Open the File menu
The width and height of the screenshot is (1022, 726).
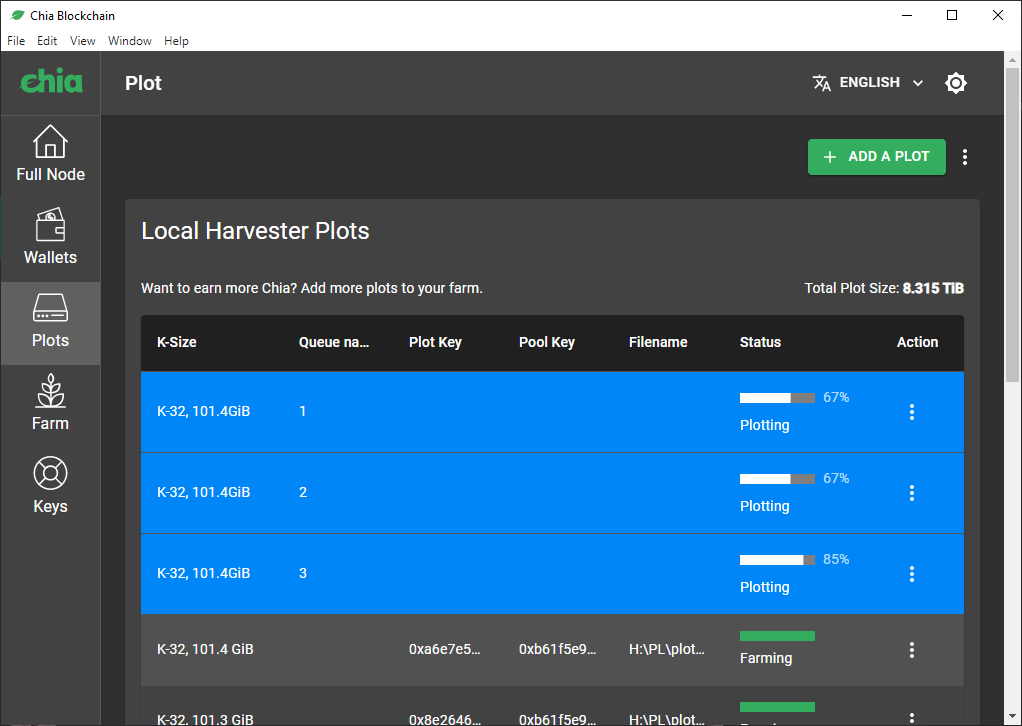click(x=16, y=40)
